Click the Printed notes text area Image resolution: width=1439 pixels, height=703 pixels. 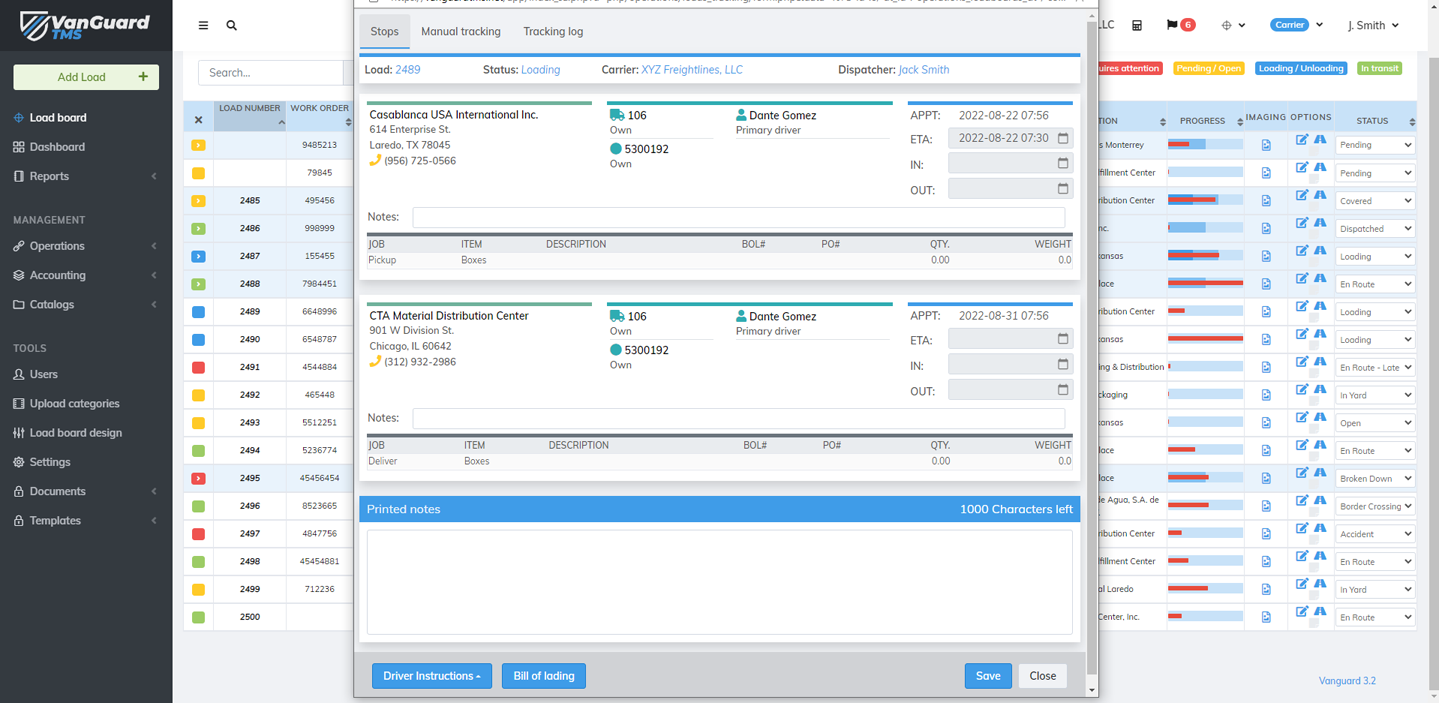[x=719, y=582]
